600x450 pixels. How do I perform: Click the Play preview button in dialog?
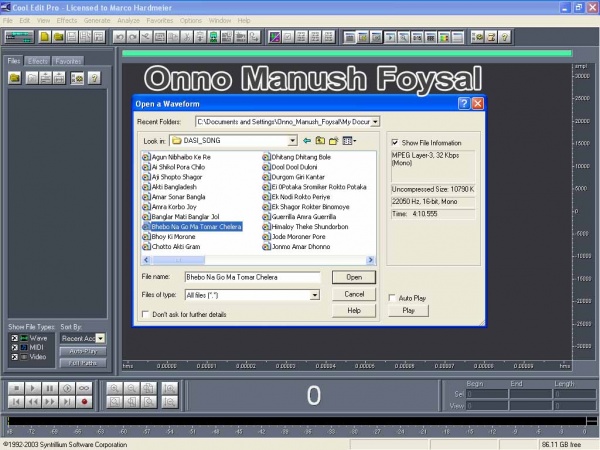tap(408, 310)
